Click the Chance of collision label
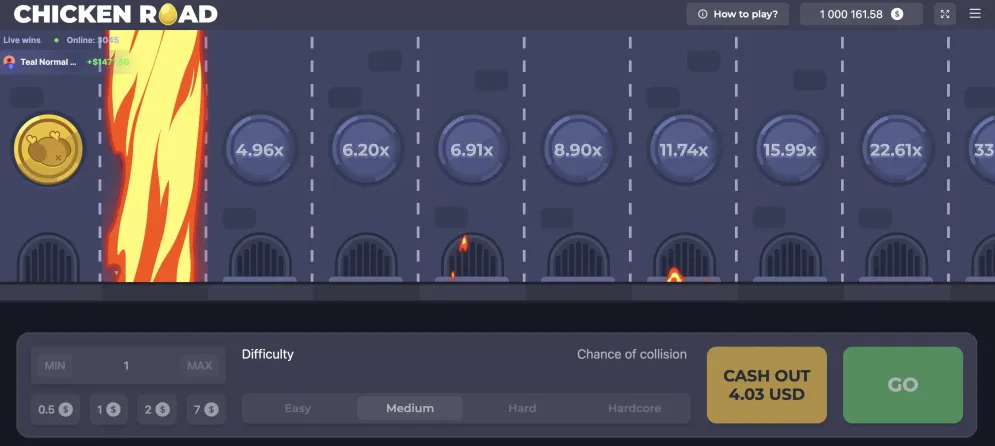The width and height of the screenshot is (995, 446). (x=631, y=354)
